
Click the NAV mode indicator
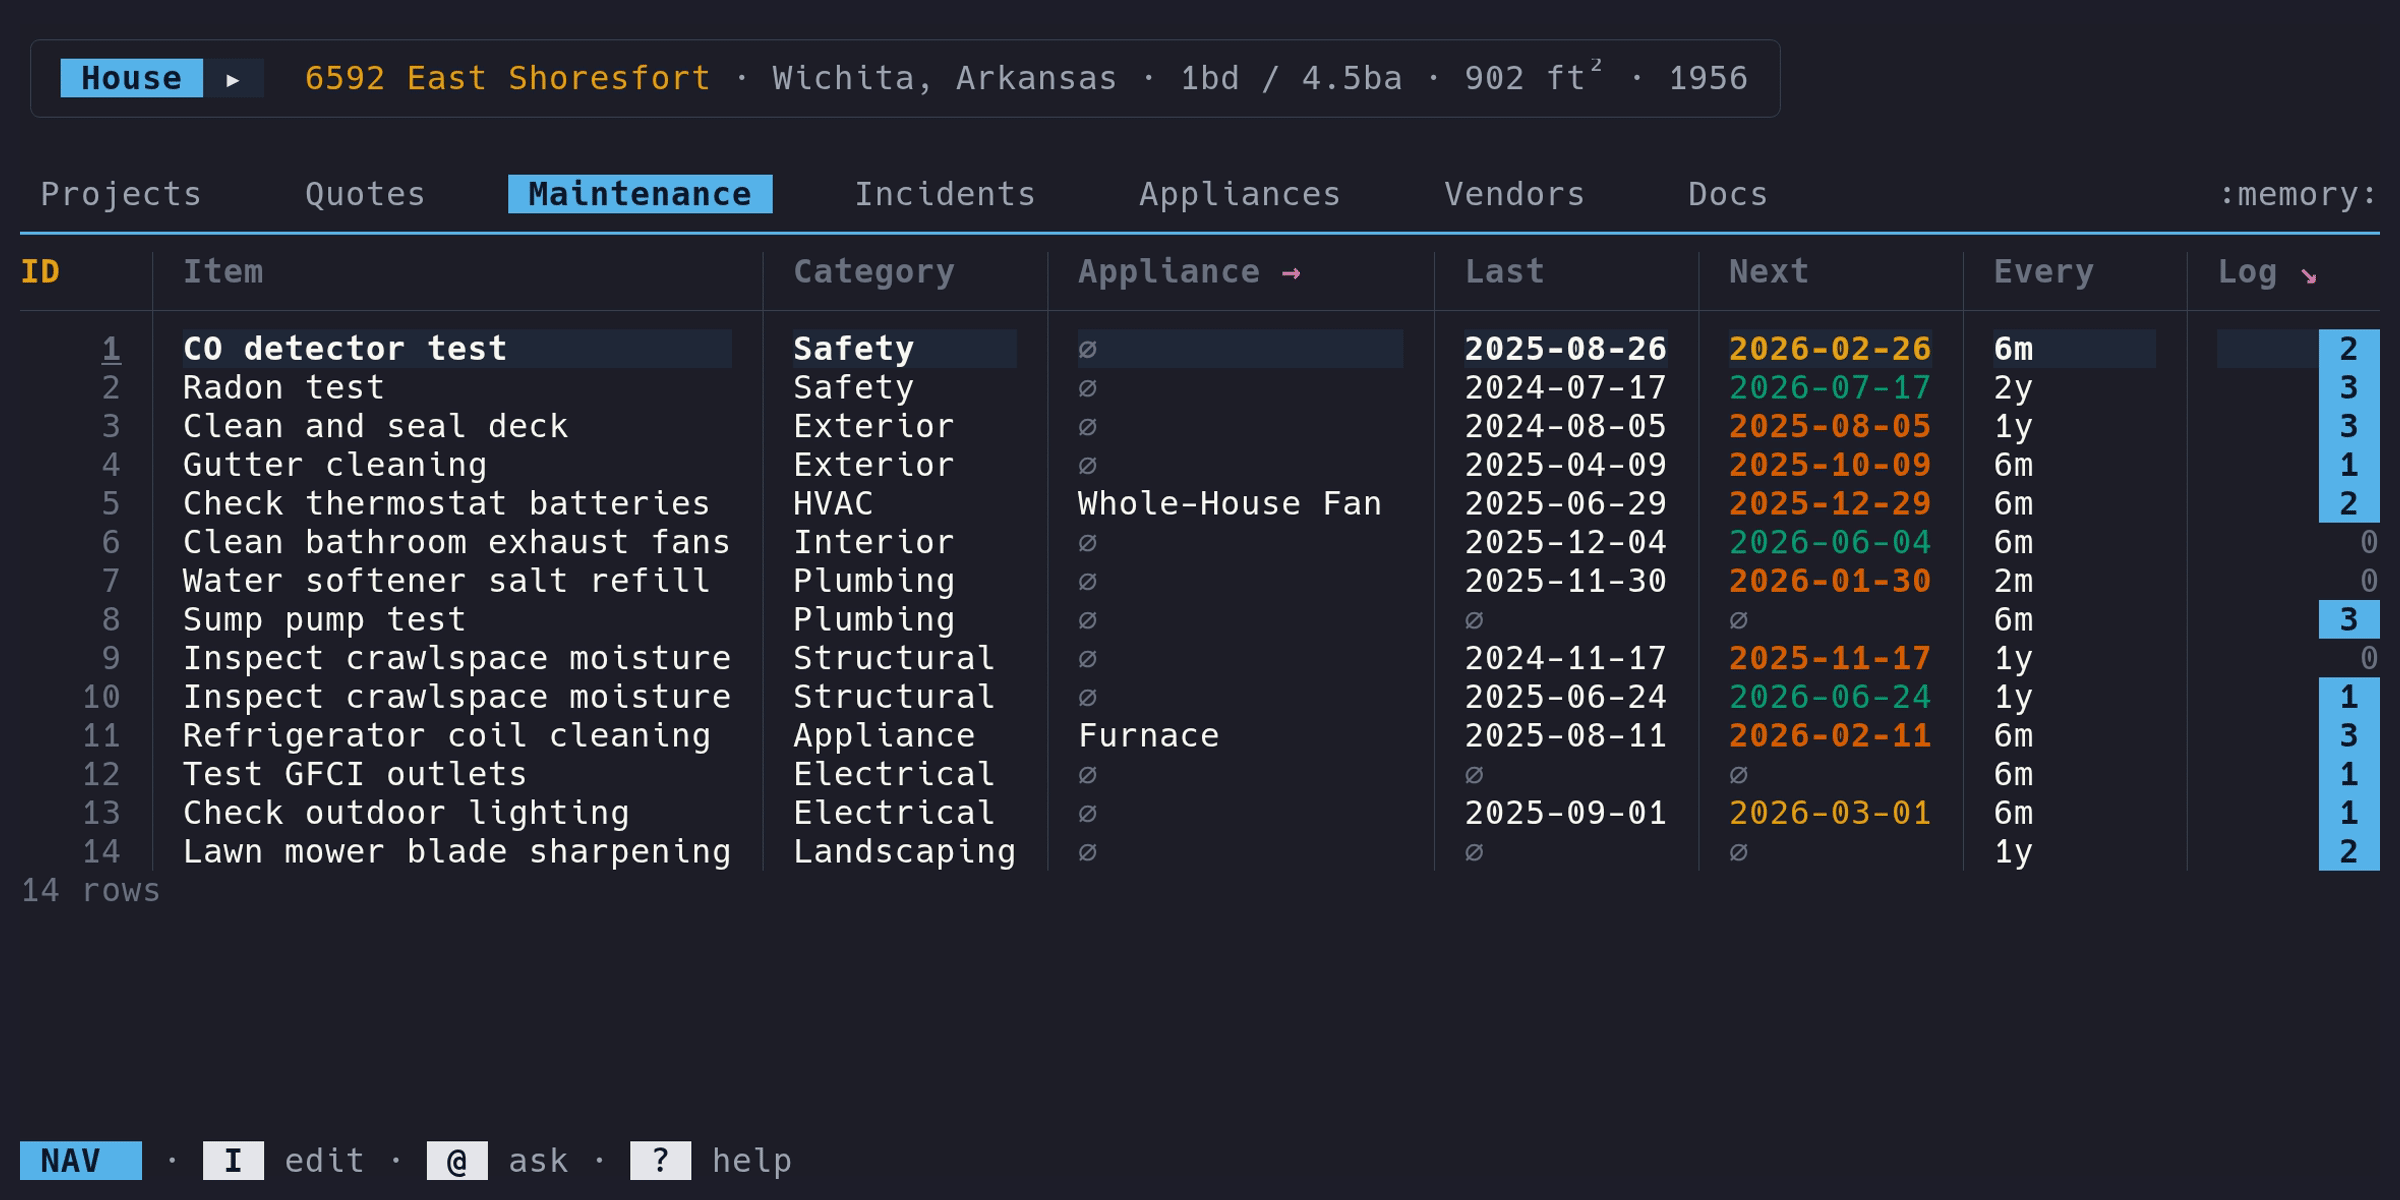[80, 1161]
